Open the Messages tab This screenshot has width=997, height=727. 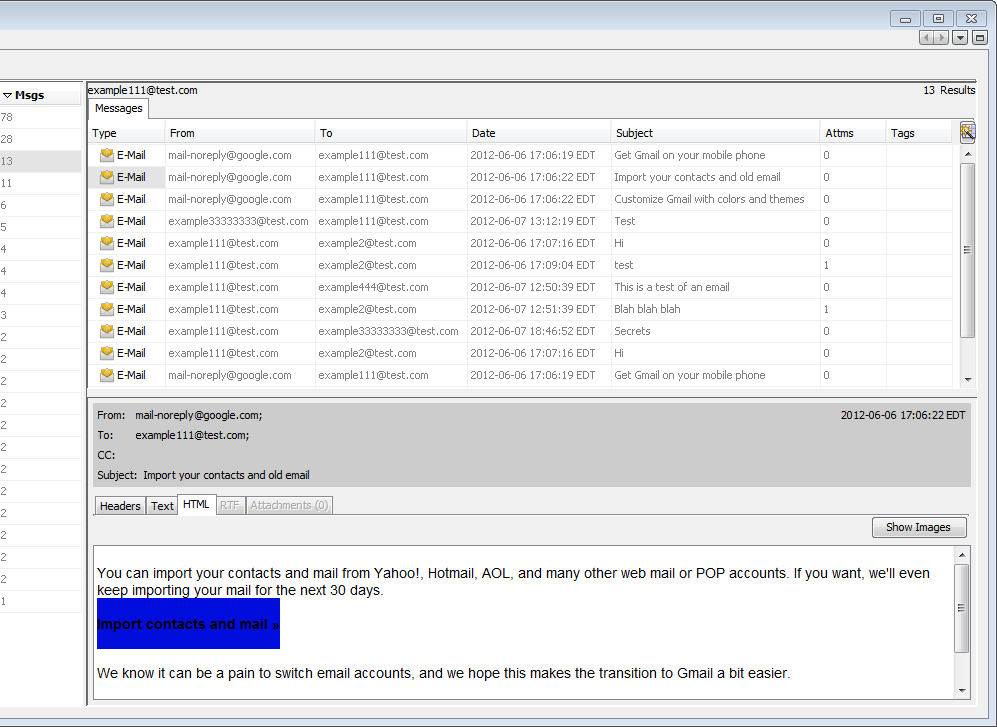119,108
